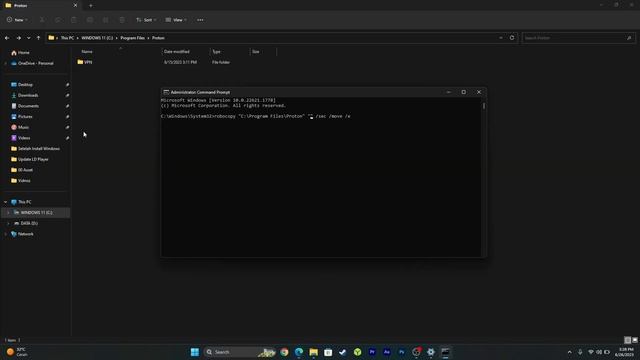640x360 pixels.
Task: Click WINDOWS 11 (C:) in the breadcrumb
Action: [x=97, y=38]
